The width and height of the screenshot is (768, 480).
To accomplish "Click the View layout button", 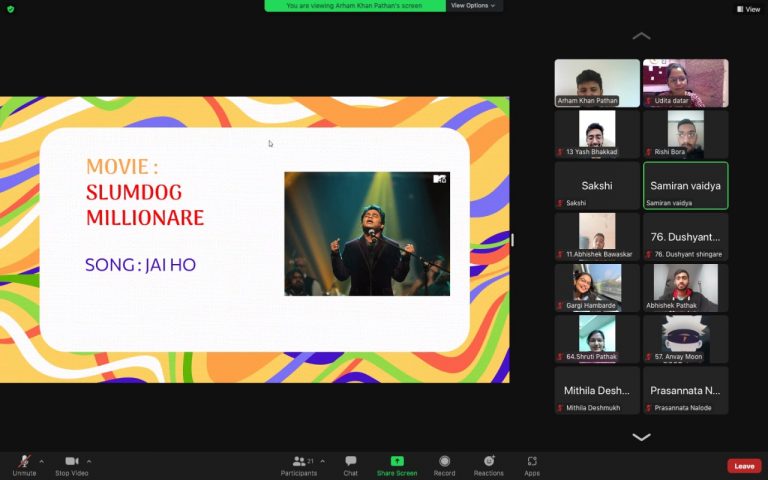I will tap(748, 9).
